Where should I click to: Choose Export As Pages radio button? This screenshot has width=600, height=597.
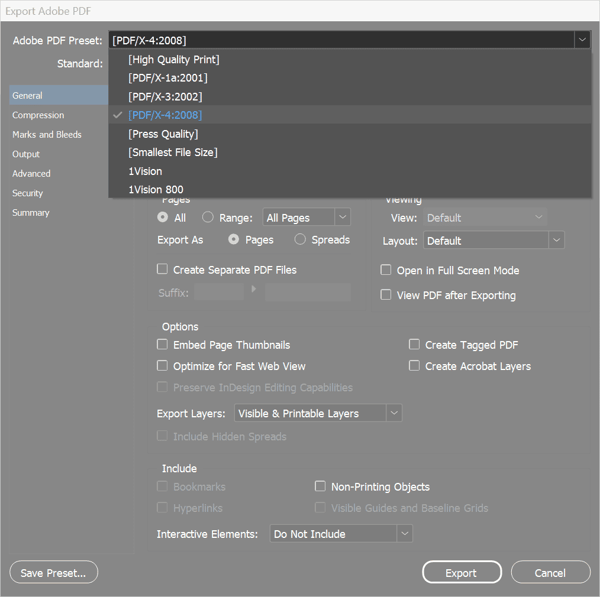coord(233,240)
